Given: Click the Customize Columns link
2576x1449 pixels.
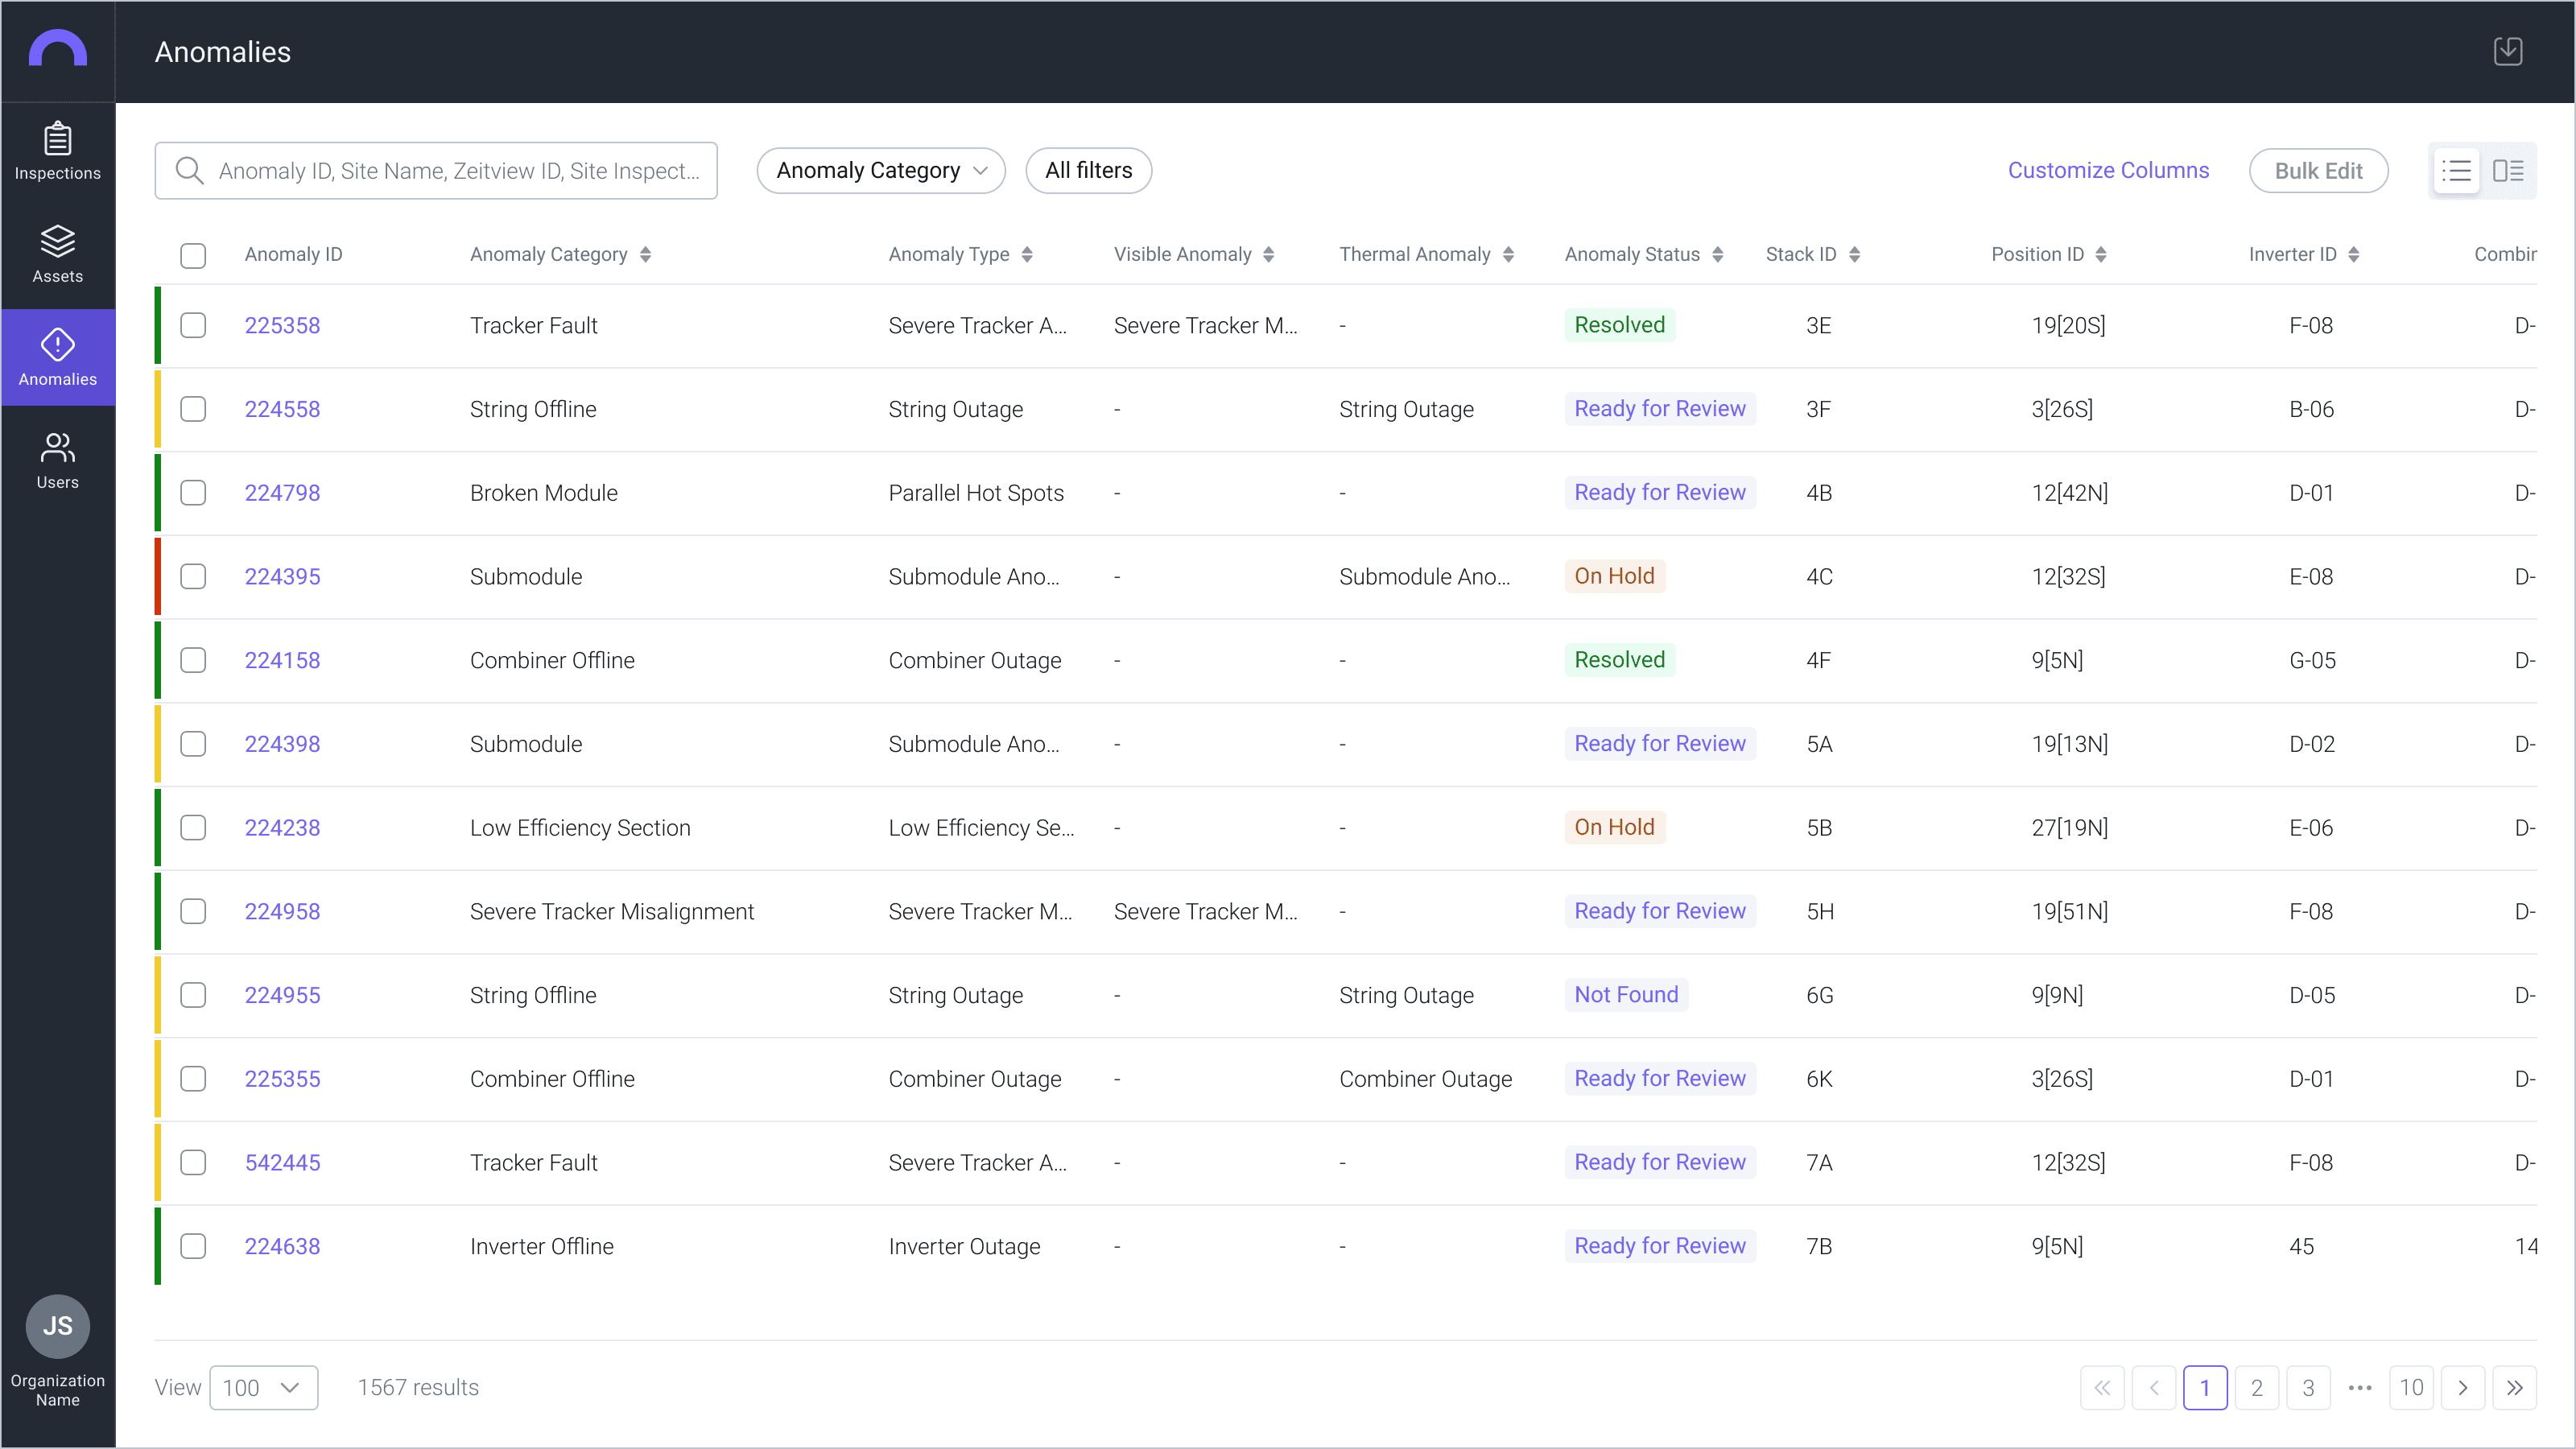Looking at the screenshot, I should click(x=2108, y=171).
